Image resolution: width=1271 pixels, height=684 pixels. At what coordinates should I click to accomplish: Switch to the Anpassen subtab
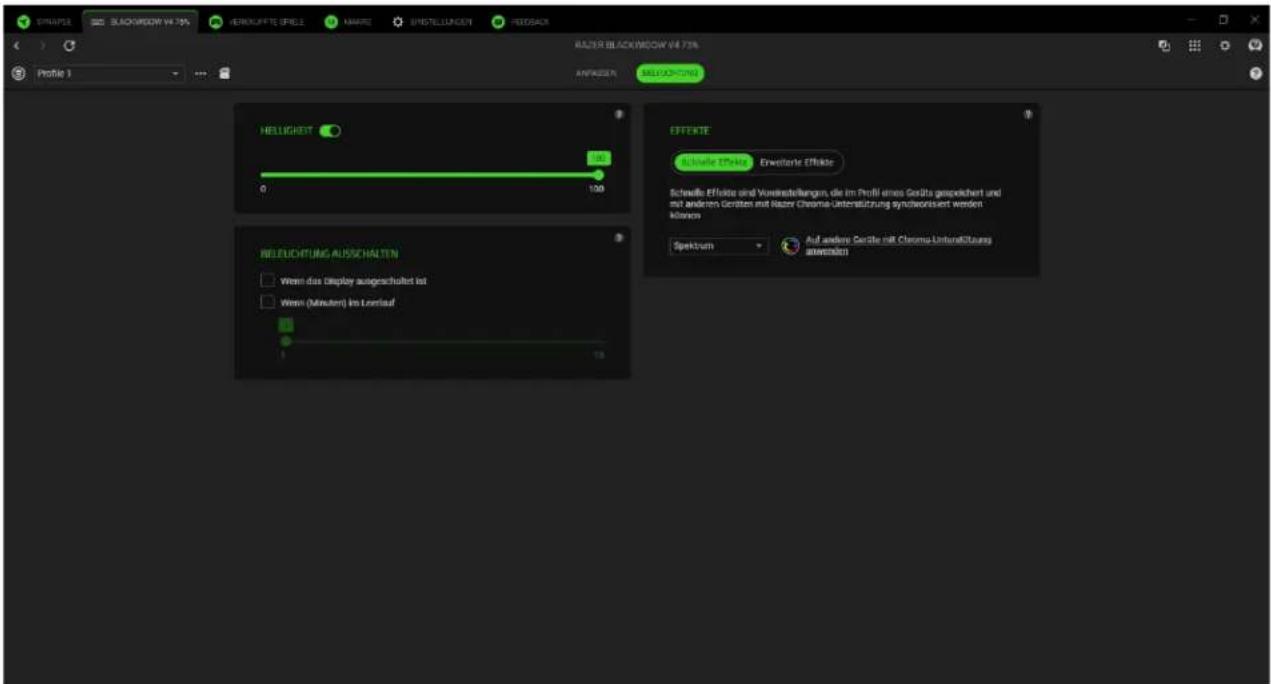pos(594,73)
